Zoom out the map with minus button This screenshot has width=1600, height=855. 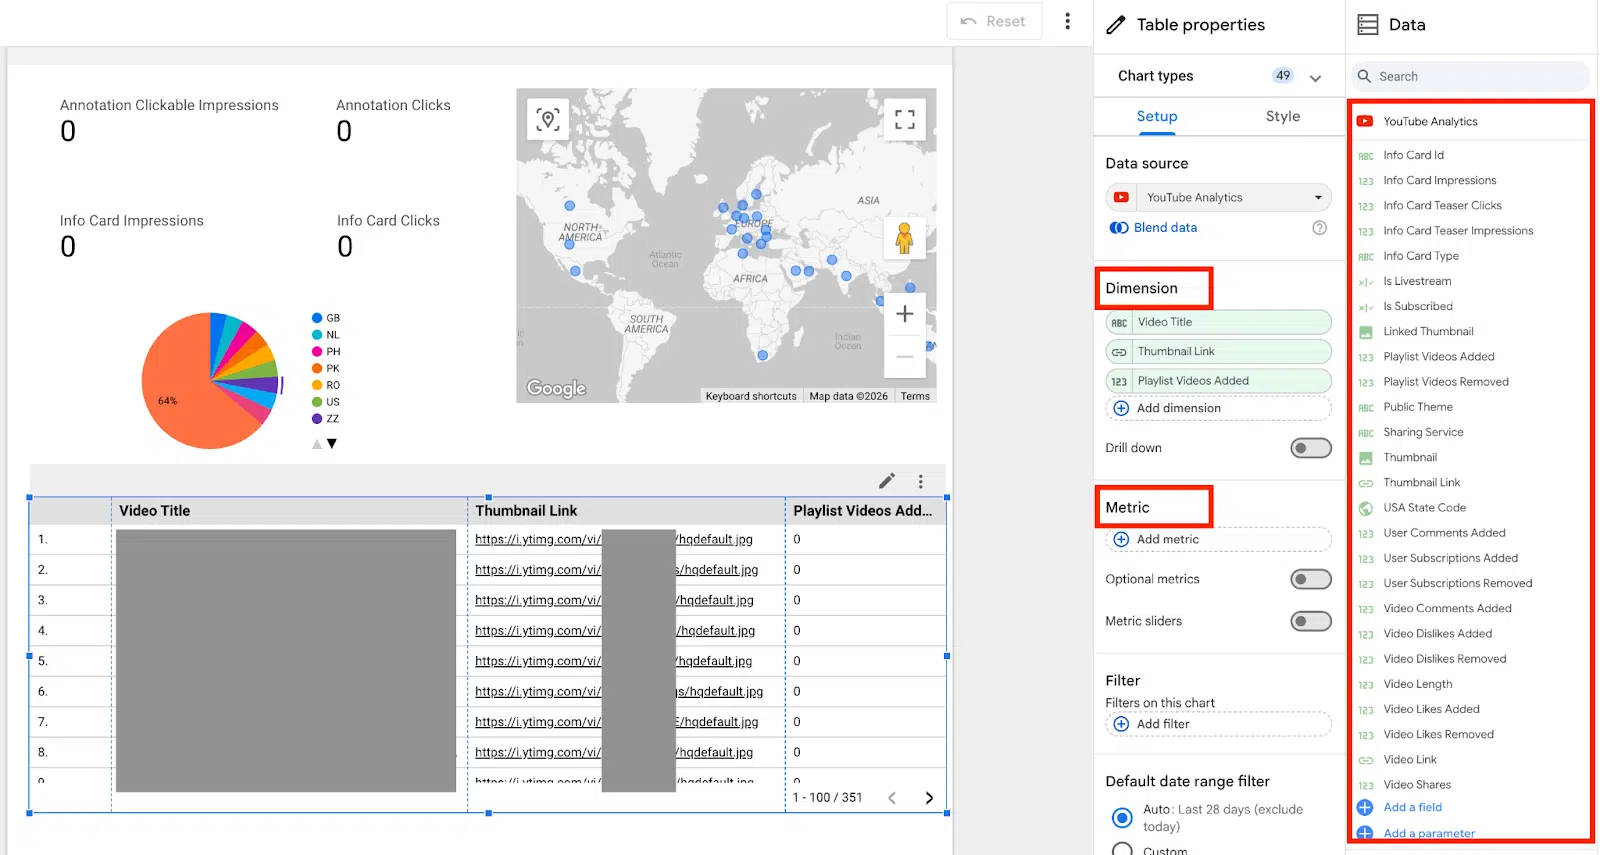(x=905, y=357)
